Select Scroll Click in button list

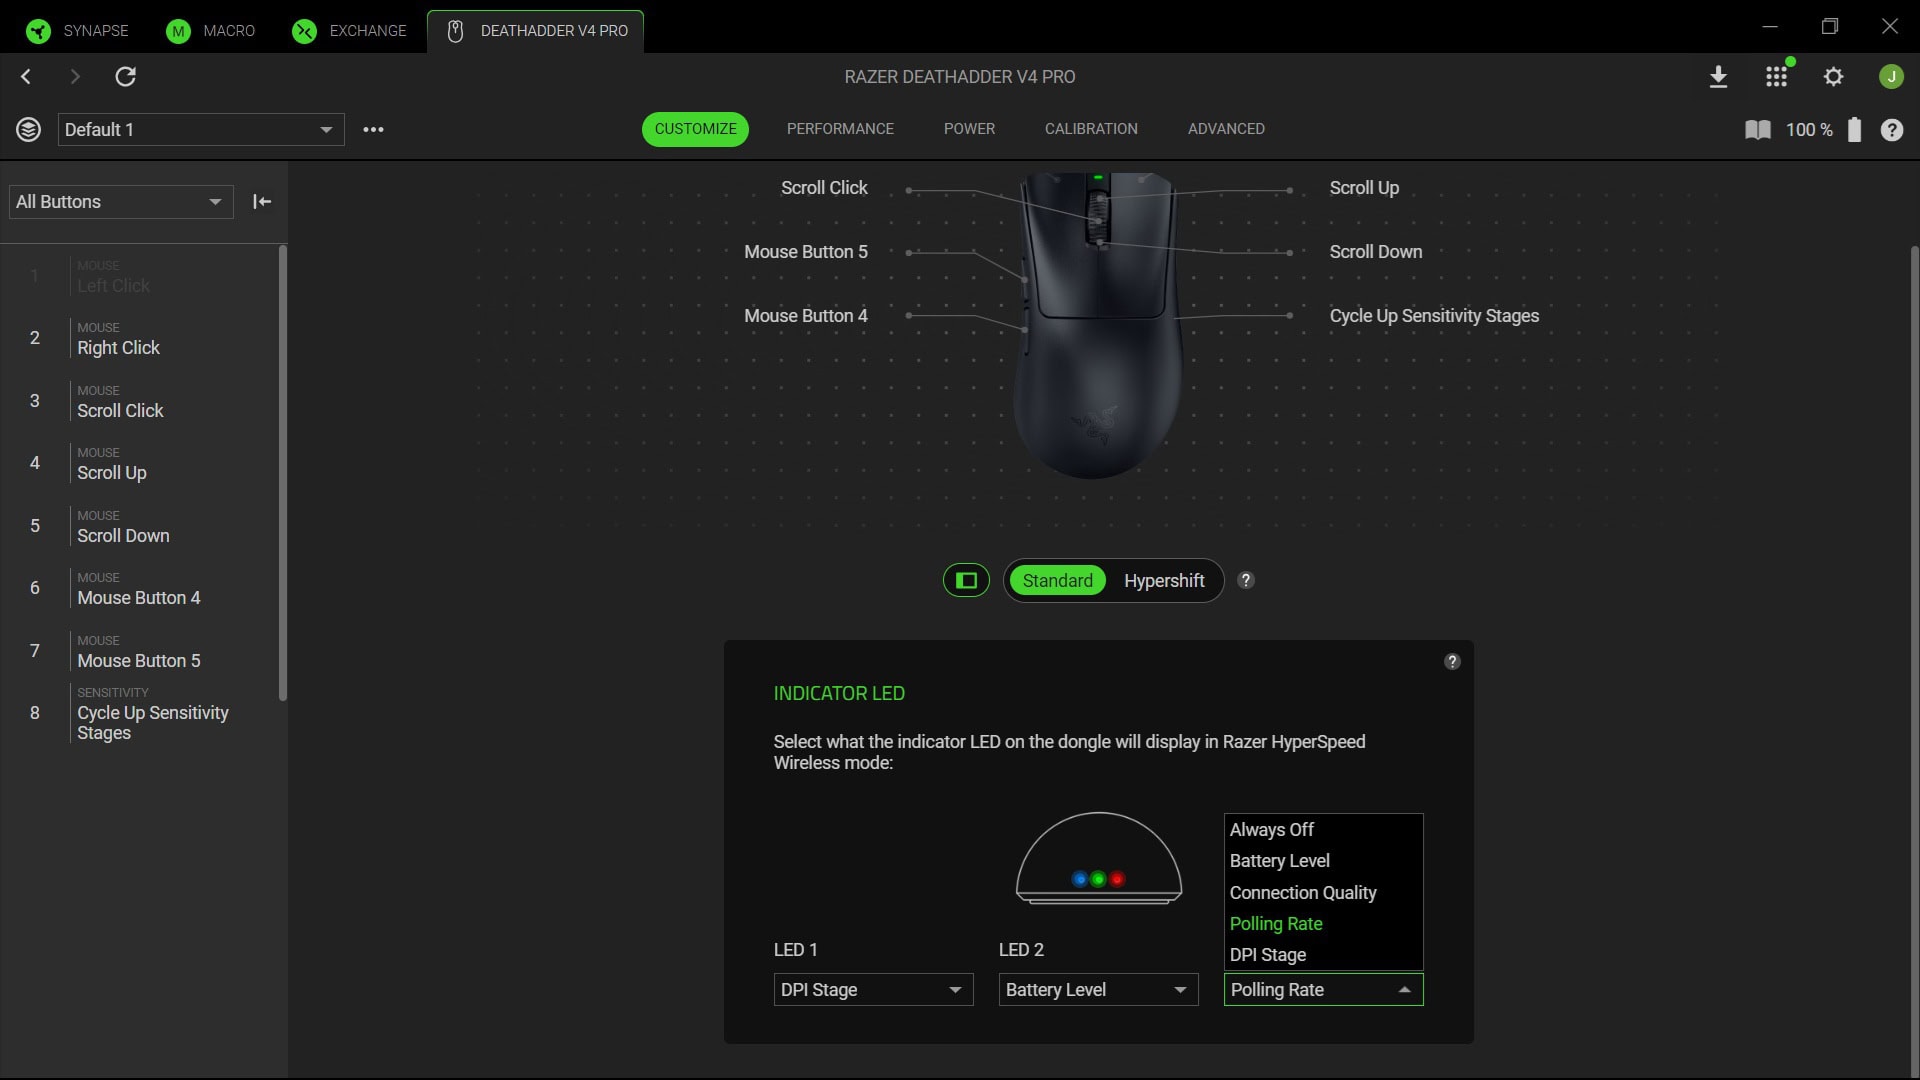(x=144, y=401)
